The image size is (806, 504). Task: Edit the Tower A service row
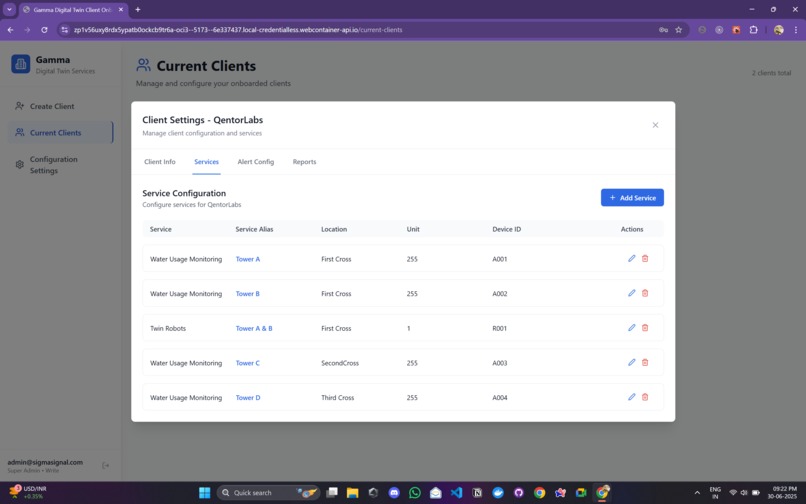[x=631, y=258]
